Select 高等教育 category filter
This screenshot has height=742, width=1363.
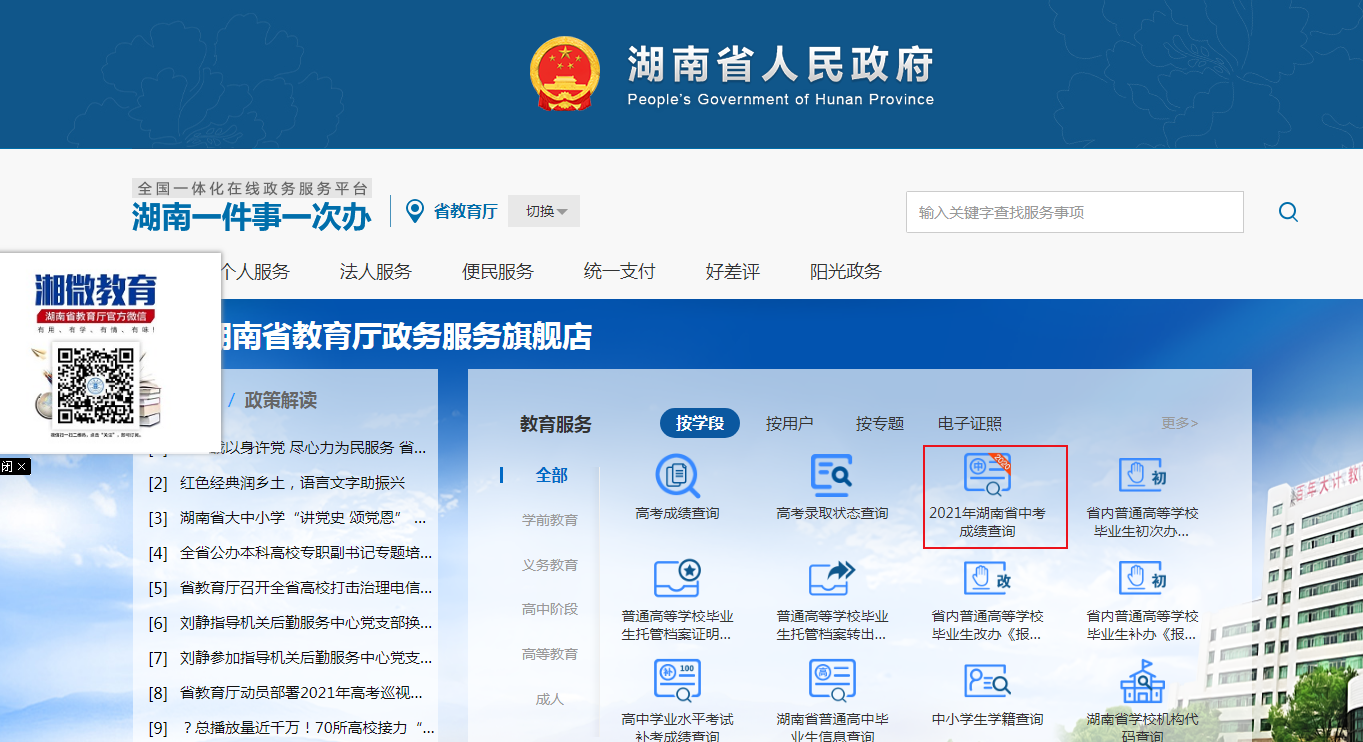click(550, 654)
